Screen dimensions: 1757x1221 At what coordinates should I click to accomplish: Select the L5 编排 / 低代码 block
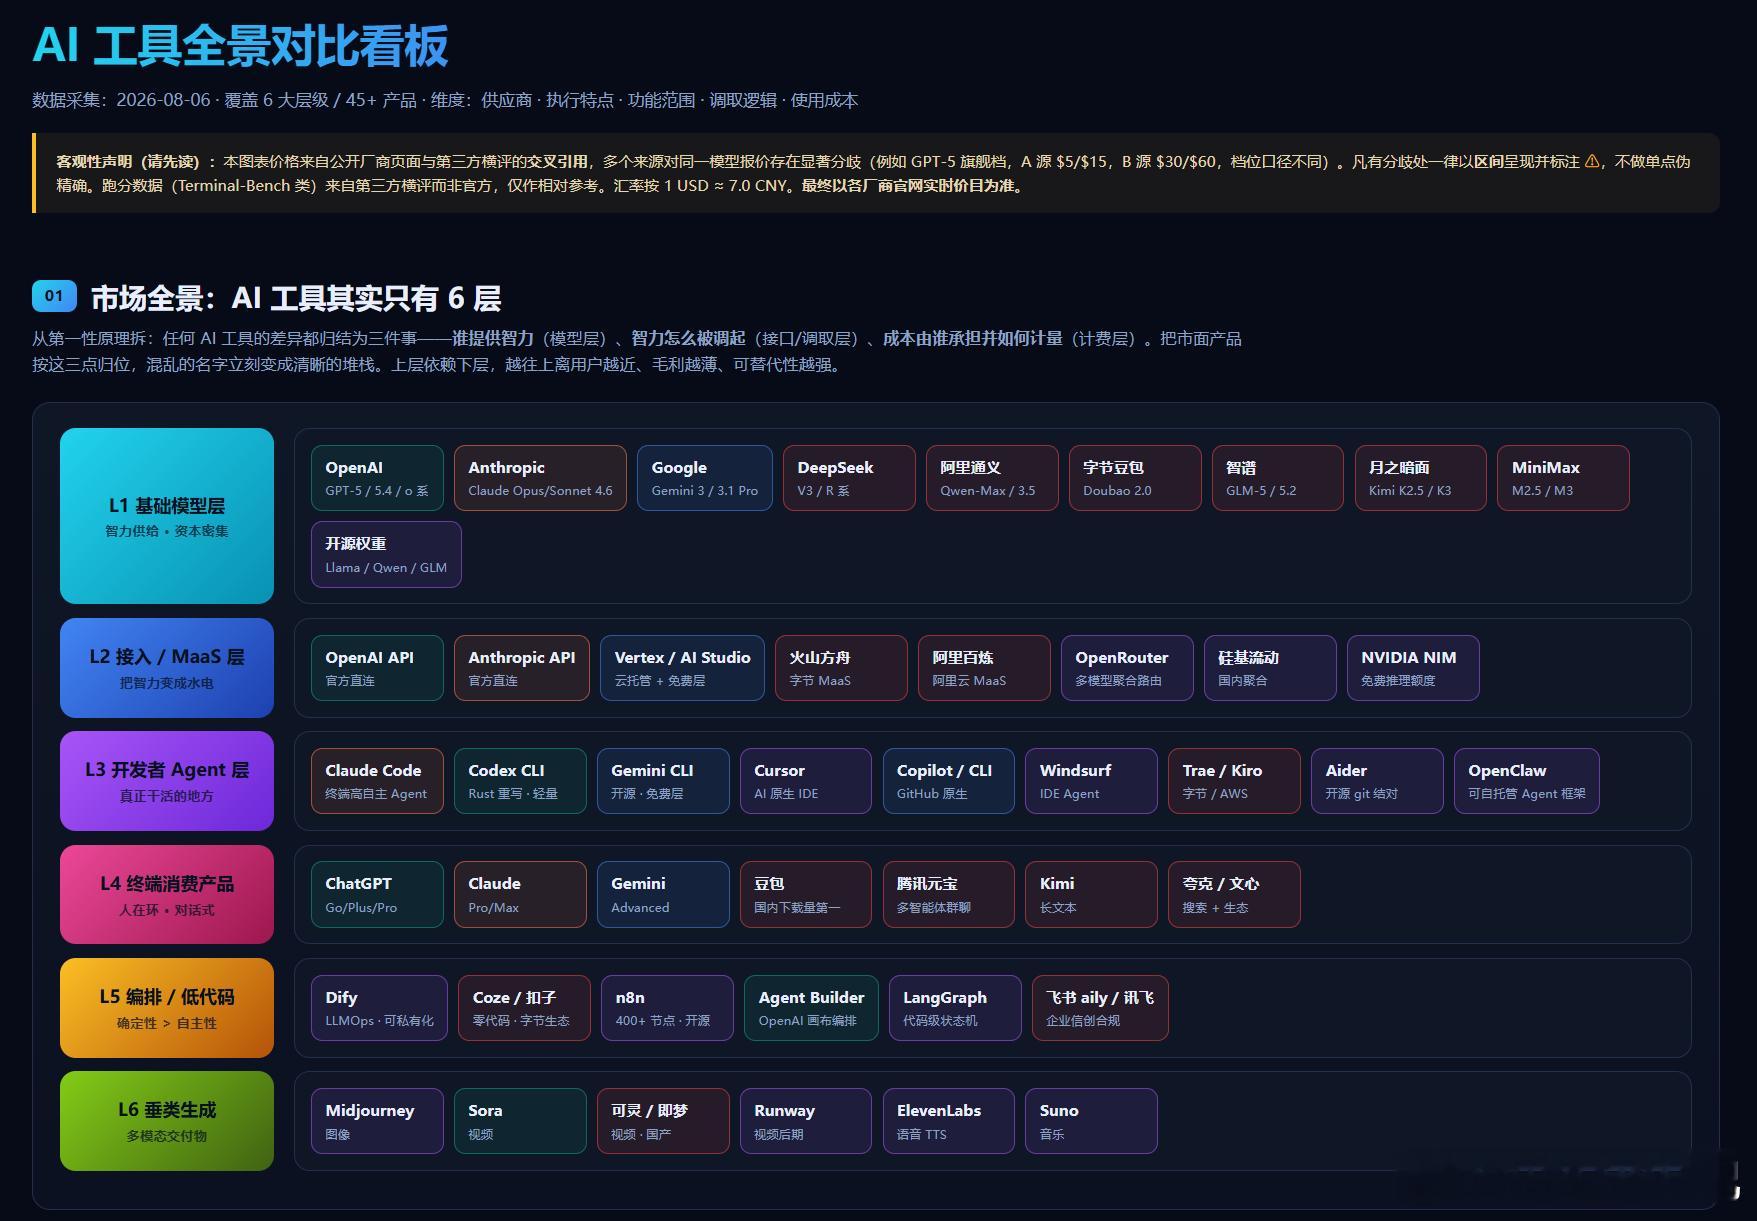pos(167,1008)
